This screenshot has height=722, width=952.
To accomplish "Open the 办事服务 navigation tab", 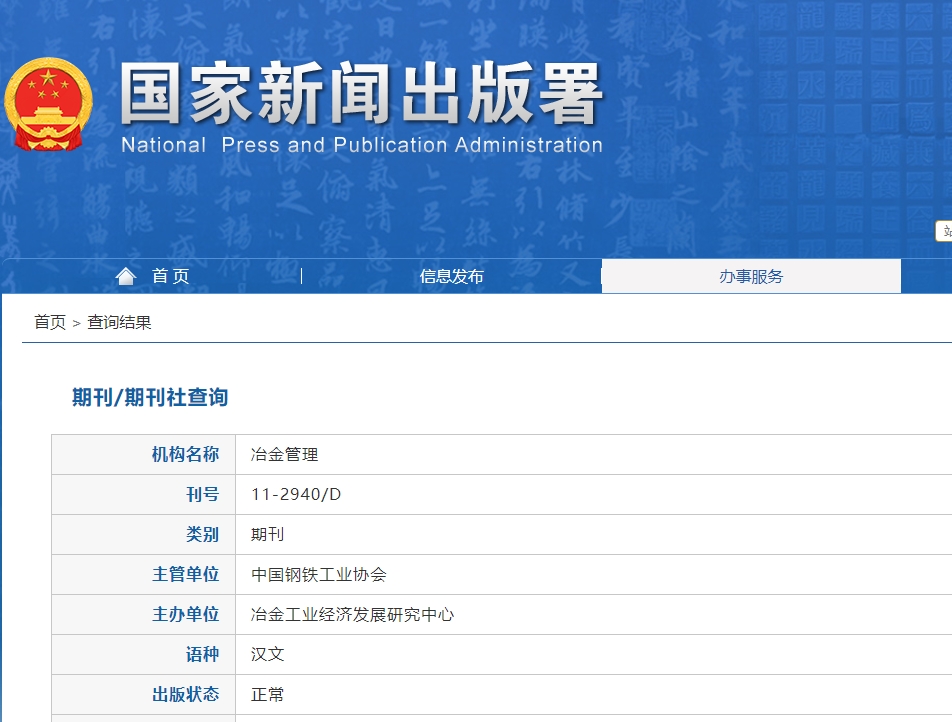I will coord(751,276).
